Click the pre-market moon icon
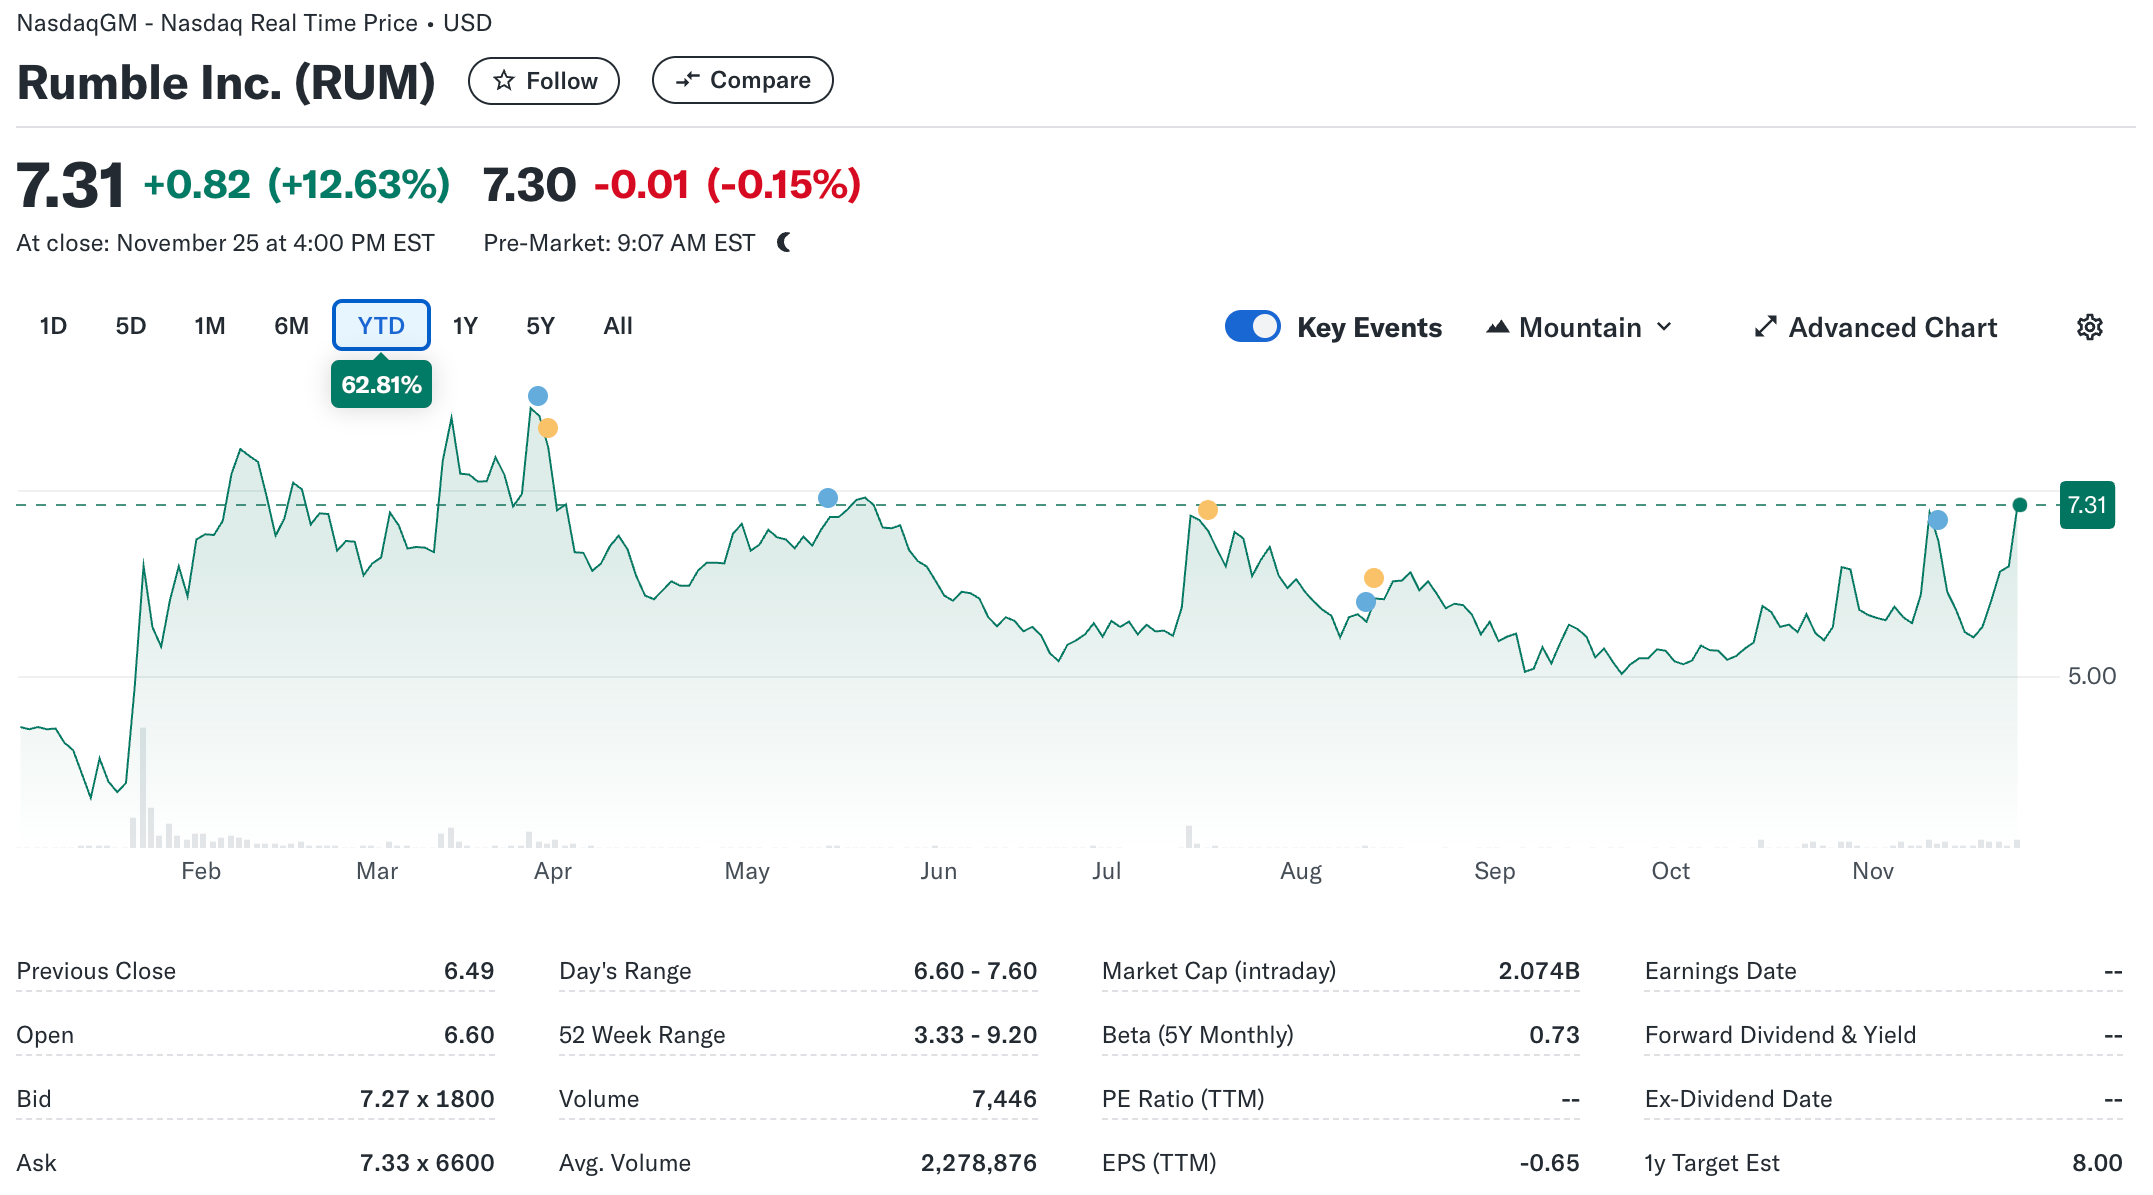Screen dimensions: 2153x1195 [784, 243]
